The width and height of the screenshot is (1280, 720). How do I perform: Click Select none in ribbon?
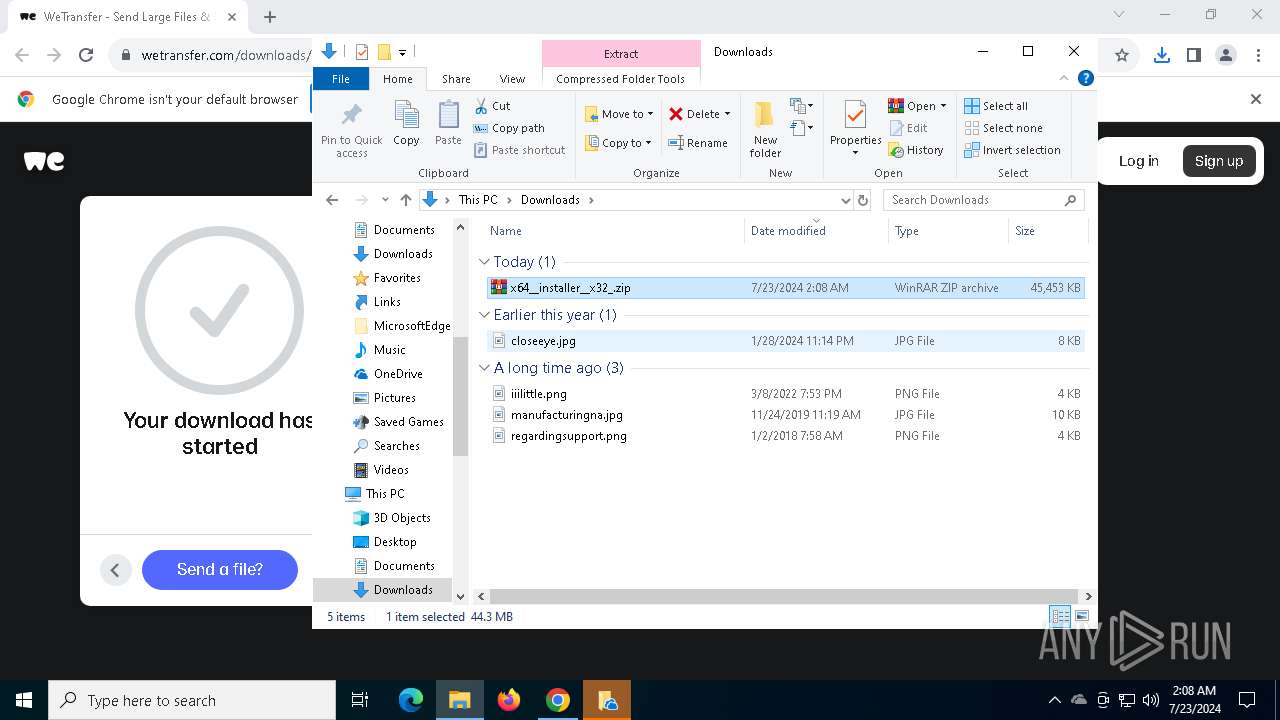pyautogui.click(x=1003, y=128)
